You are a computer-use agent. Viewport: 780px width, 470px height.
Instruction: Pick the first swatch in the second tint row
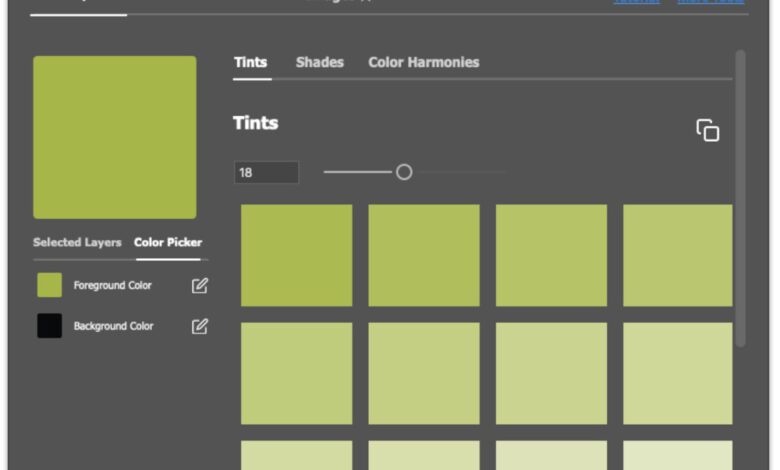click(x=296, y=373)
